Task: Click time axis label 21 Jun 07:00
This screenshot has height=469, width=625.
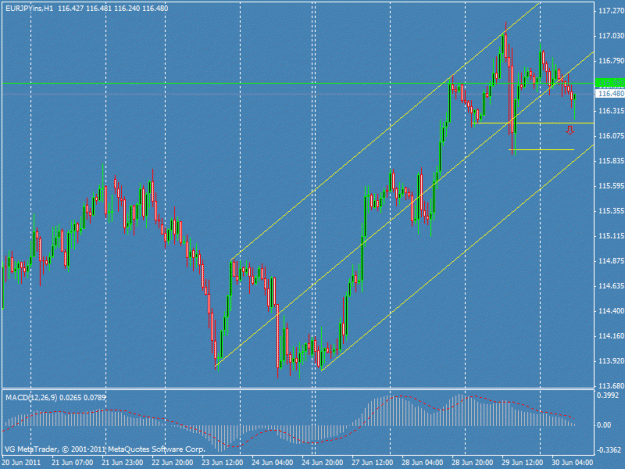Action: click(x=72, y=463)
